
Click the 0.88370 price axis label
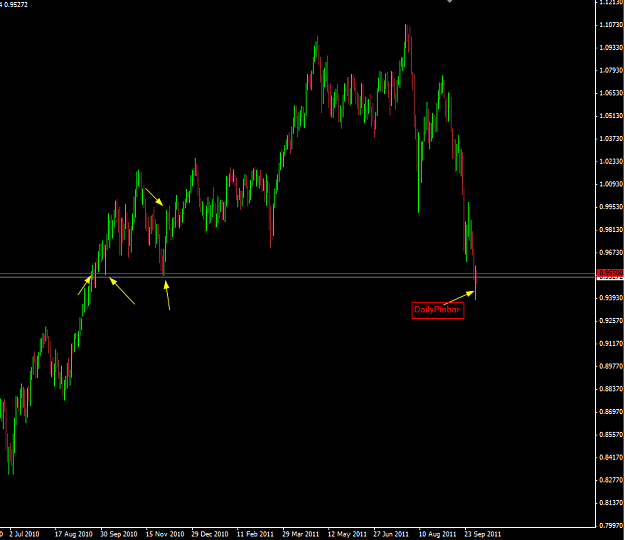611,389
